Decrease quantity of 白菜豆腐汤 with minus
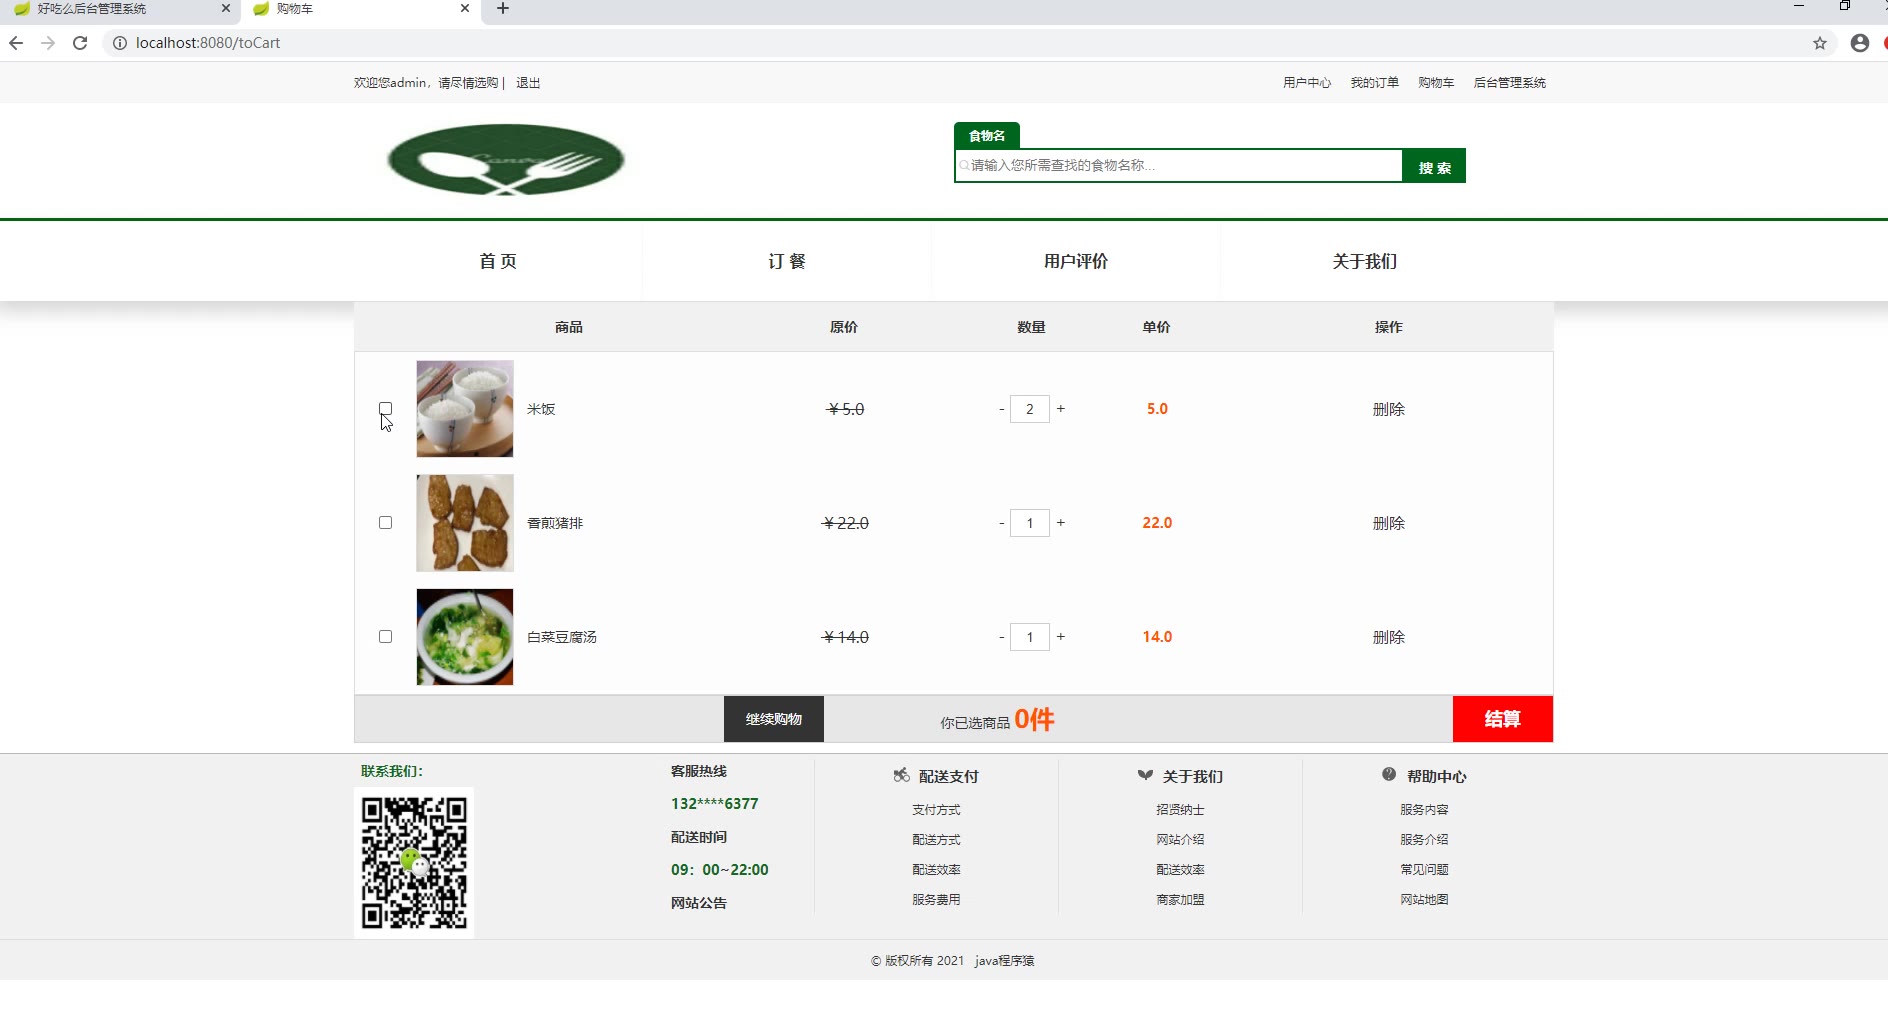The width and height of the screenshot is (1888, 1016). (1001, 637)
